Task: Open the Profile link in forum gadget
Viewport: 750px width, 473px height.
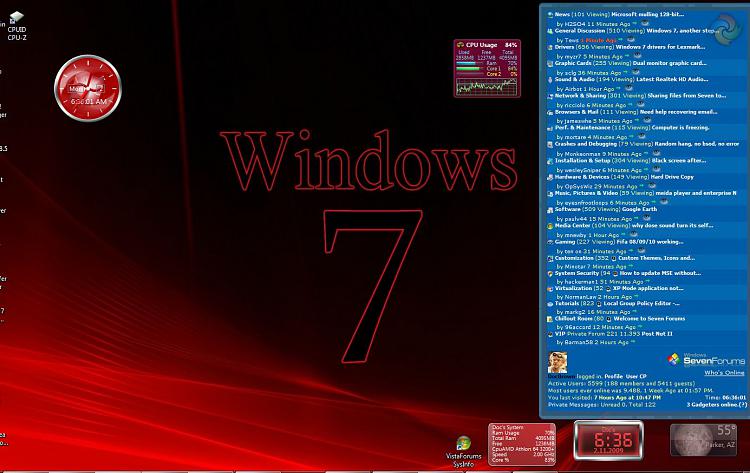Action: 614,377
